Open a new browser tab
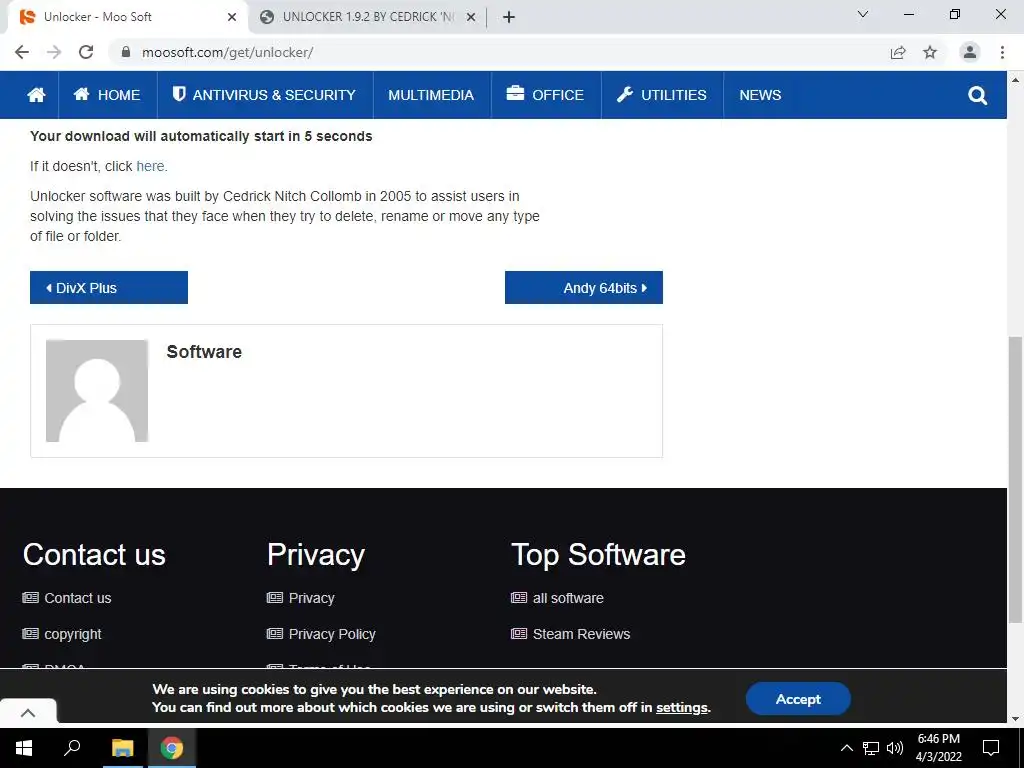This screenshot has height=768, width=1024. coord(509,17)
